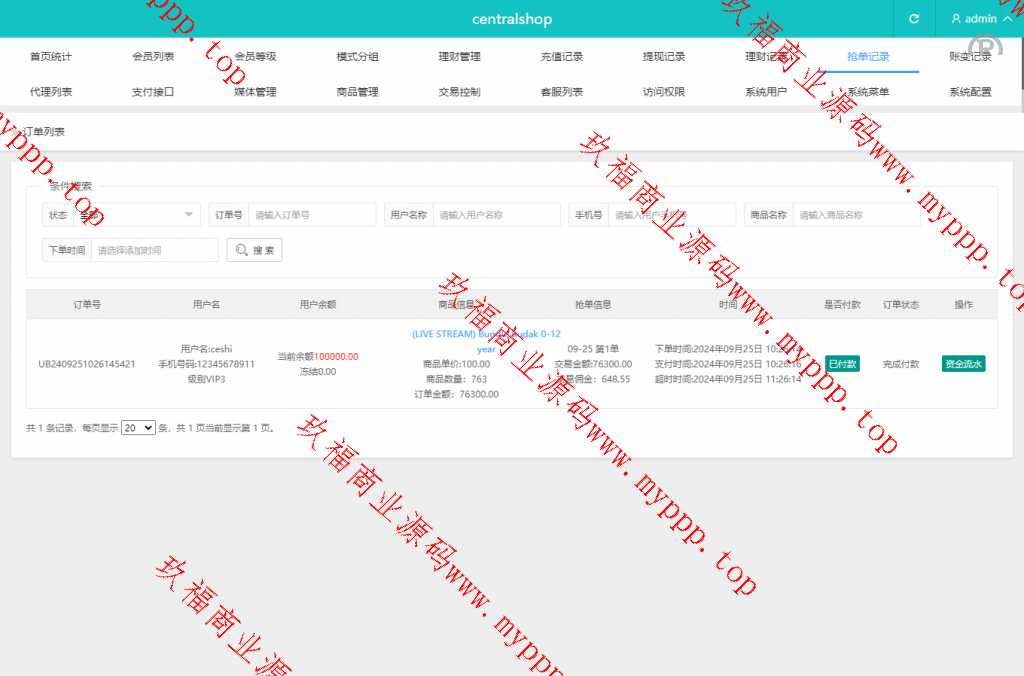Open the admin user menu
The width and height of the screenshot is (1024, 676).
click(x=980, y=19)
